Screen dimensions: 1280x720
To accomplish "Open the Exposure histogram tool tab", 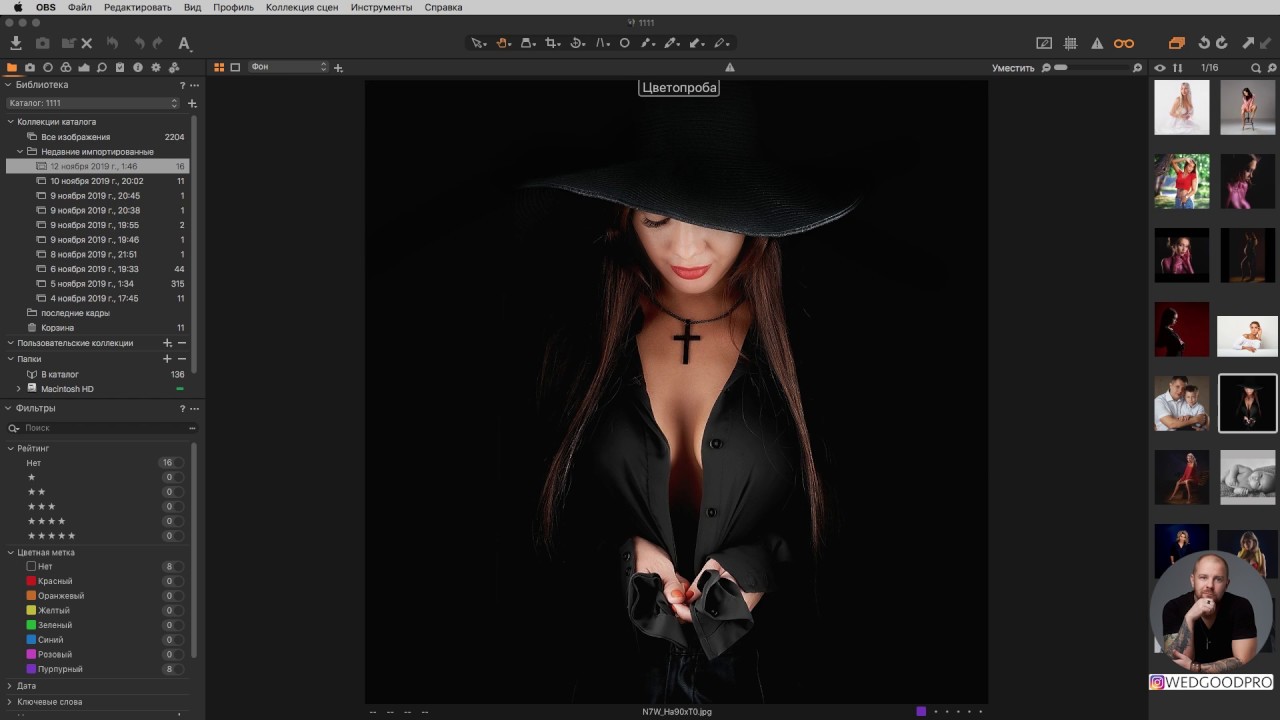I will [x=84, y=68].
